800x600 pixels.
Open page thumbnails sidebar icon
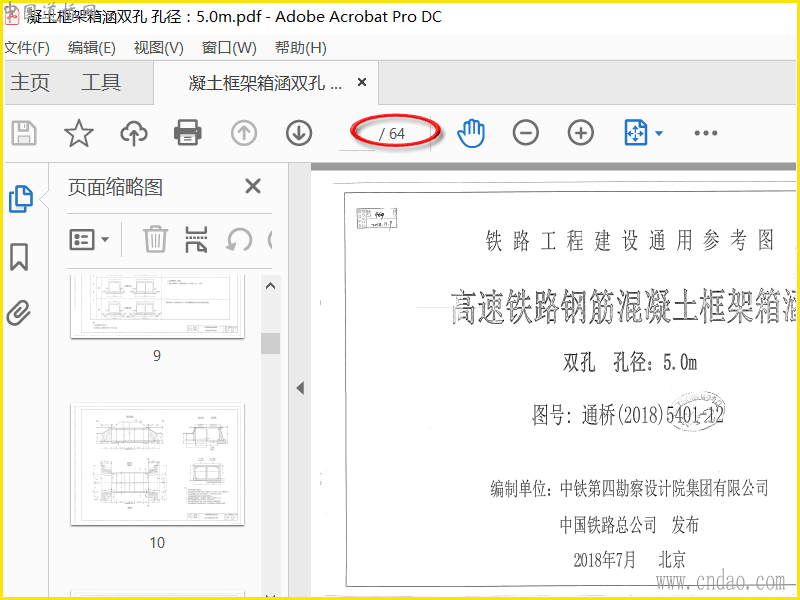click(x=21, y=199)
